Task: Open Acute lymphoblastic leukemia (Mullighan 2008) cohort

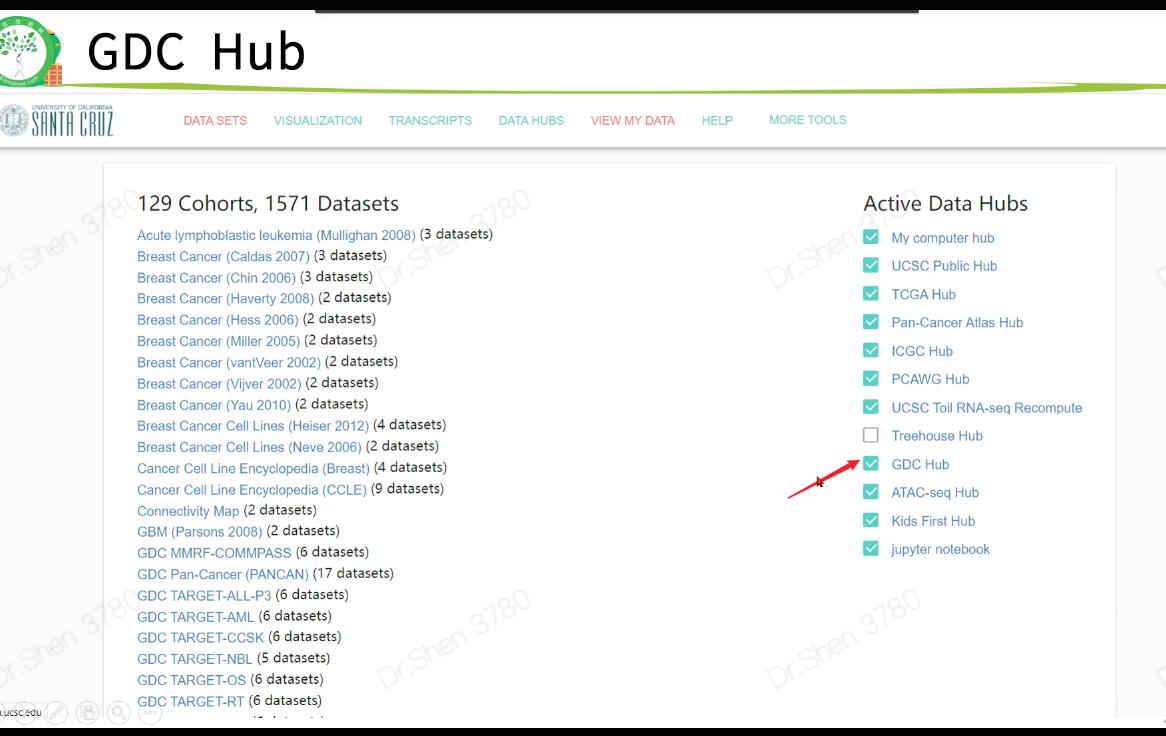Action: (x=276, y=235)
